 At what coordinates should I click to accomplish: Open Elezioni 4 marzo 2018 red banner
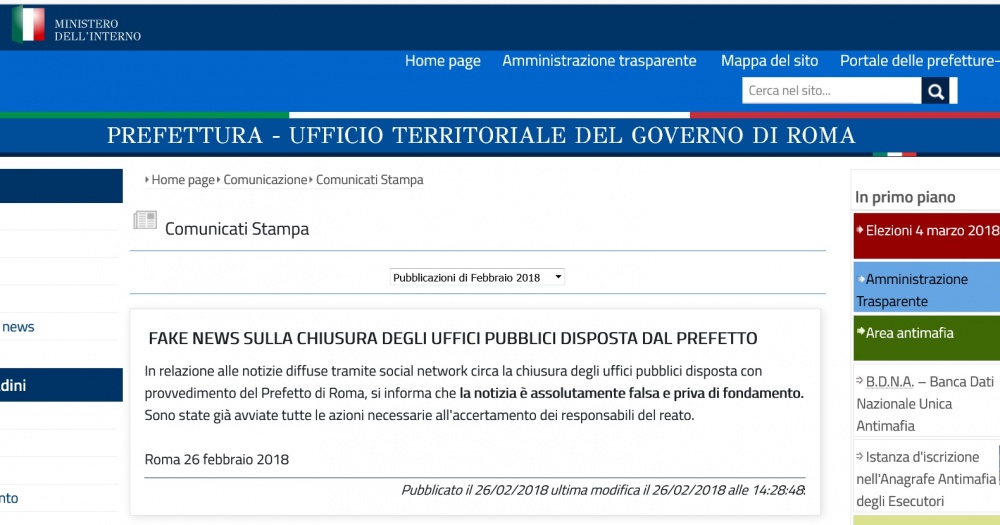click(927, 235)
